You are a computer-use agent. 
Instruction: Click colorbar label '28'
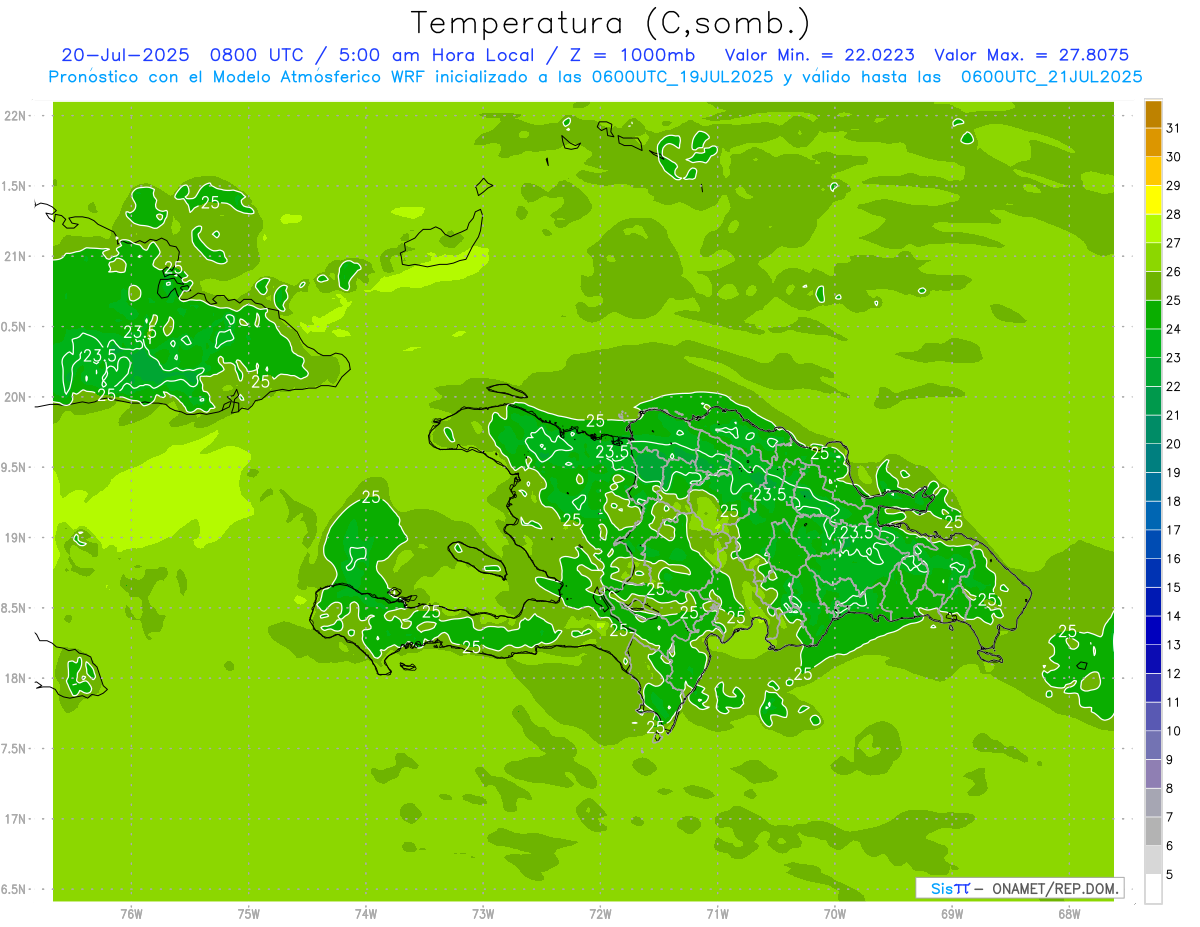coord(1174,214)
